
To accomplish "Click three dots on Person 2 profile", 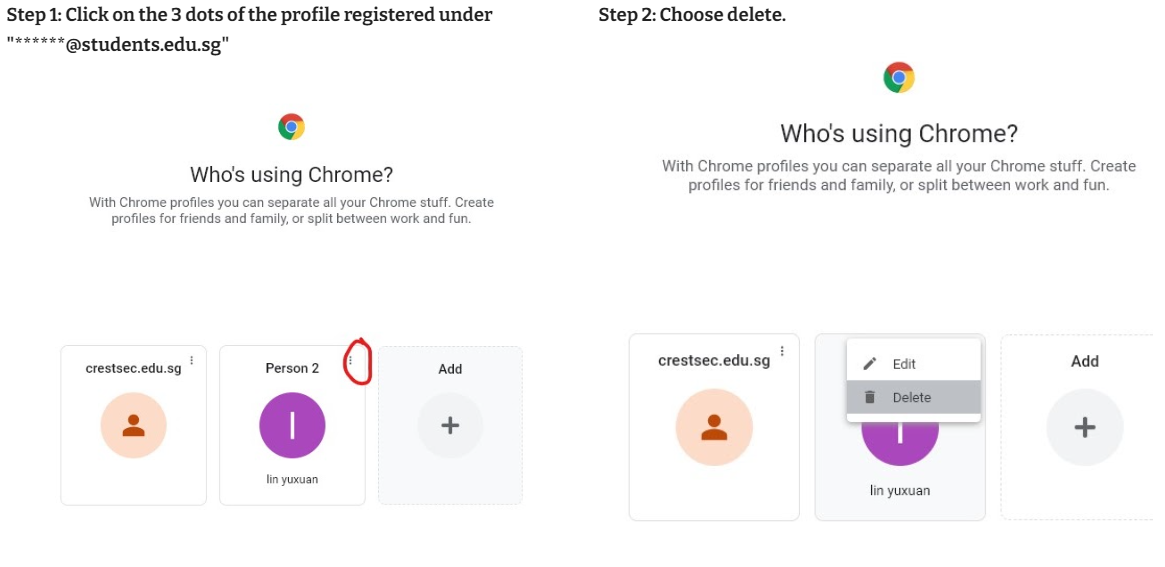I will [x=351, y=360].
